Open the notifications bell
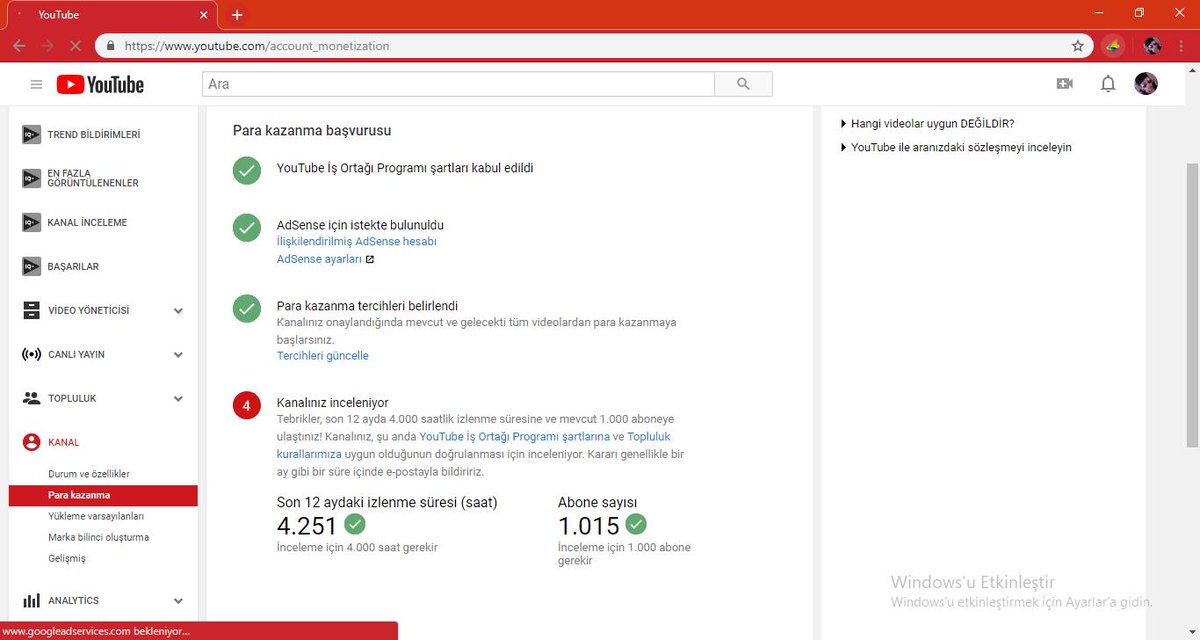Viewport: 1200px width, 640px height. click(x=1108, y=84)
